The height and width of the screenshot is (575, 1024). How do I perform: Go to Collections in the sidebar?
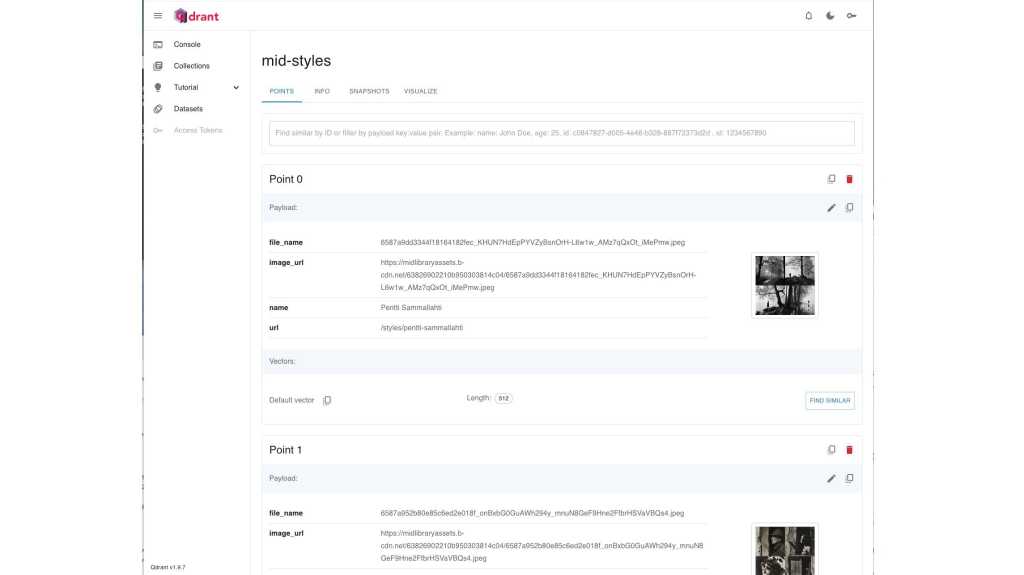click(191, 66)
